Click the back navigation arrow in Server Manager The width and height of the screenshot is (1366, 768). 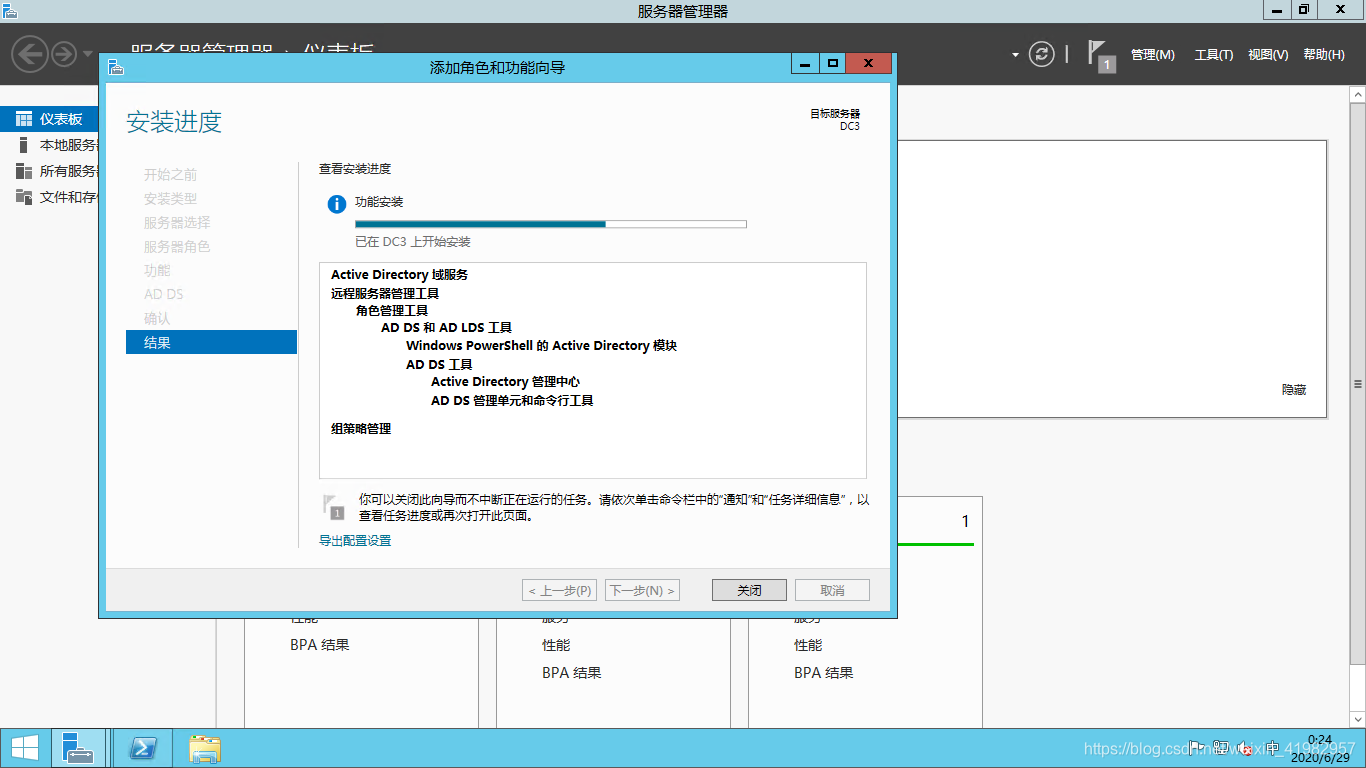[x=30, y=53]
